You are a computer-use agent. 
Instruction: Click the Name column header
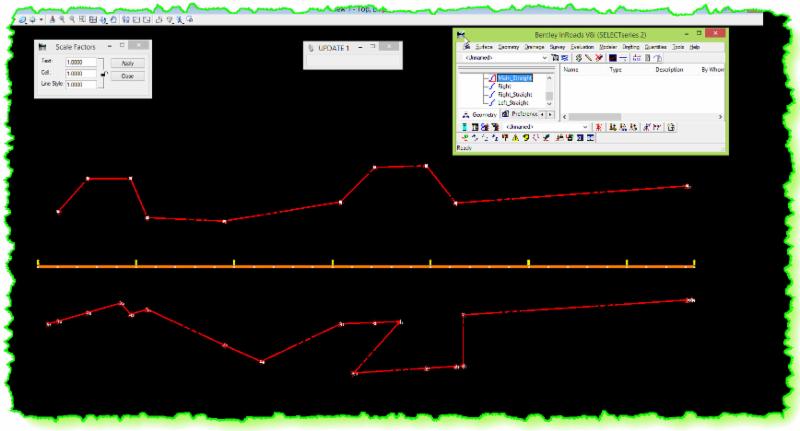point(571,69)
